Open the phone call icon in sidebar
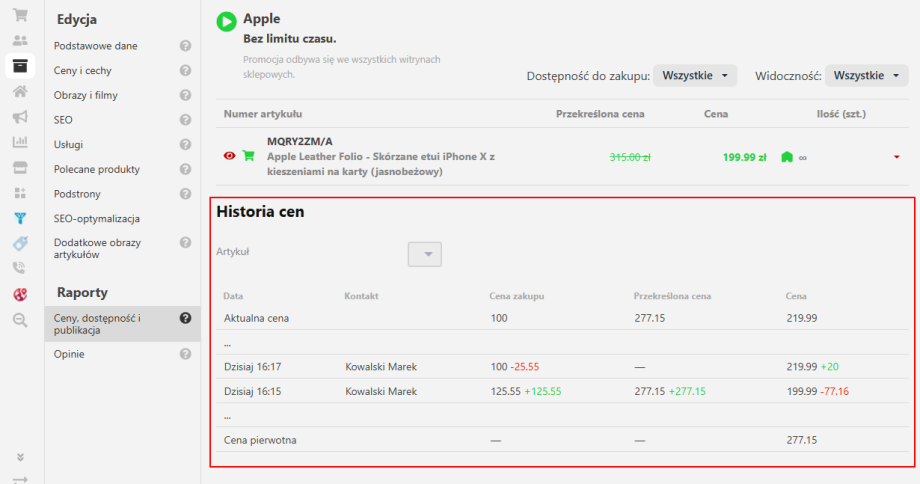The image size is (920, 484). click(x=20, y=268)
